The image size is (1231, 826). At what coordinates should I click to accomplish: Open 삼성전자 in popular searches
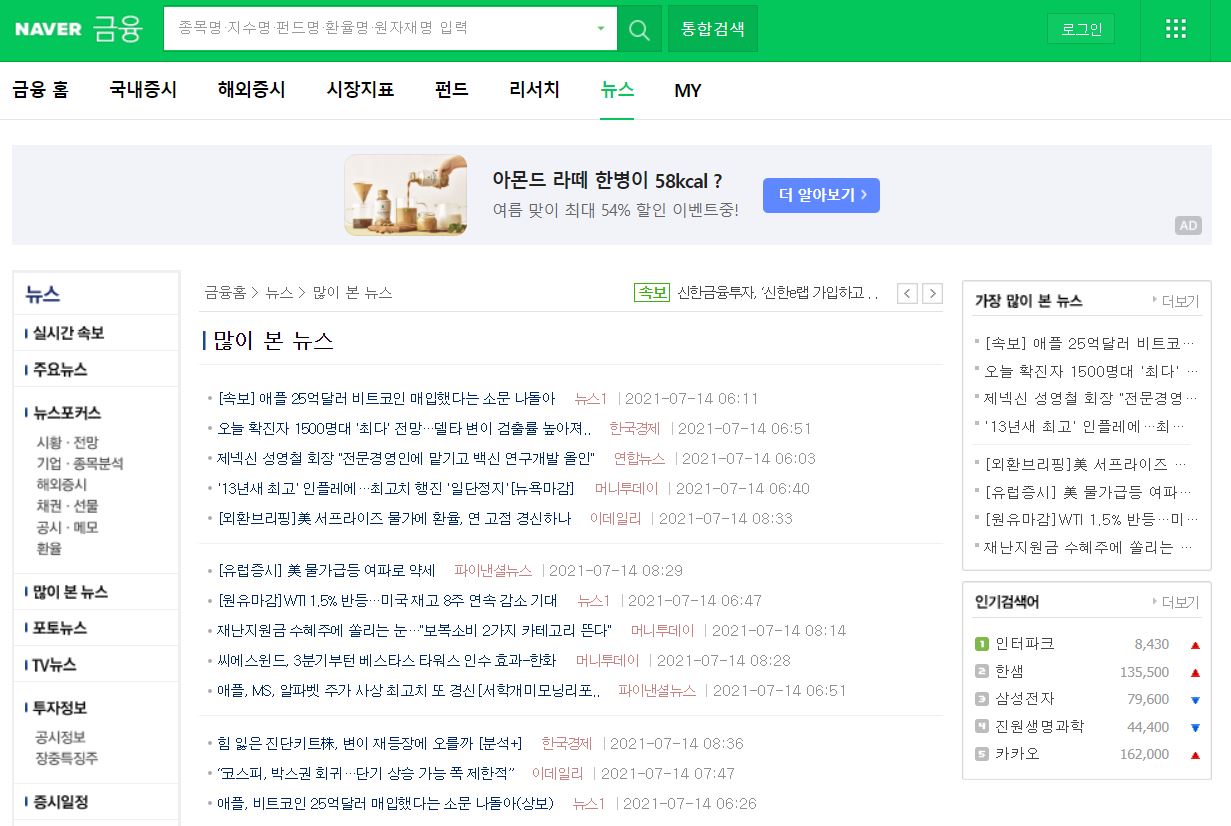pyautogui.click(x=1025, y=699)
